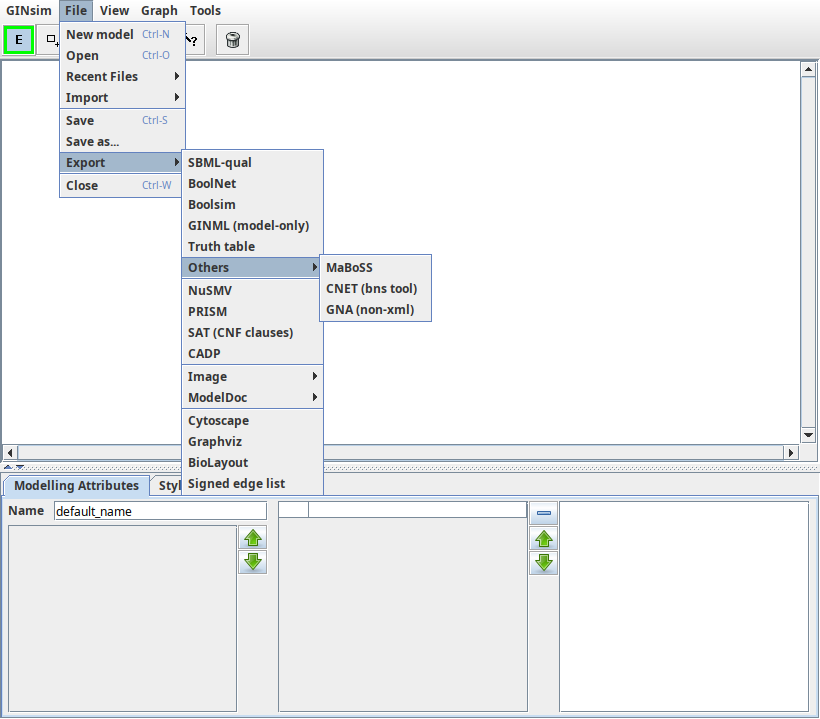The image size is (820, 719).
Task: Click the green up arrow in Modelling Attributes panel
Action: [252, 538]
